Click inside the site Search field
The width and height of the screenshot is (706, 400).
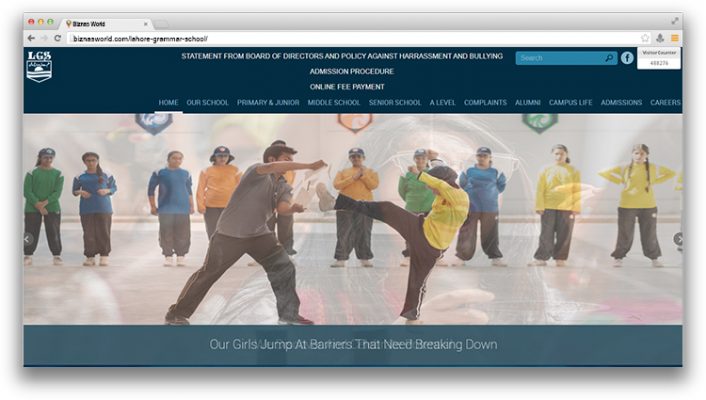click(558, 58)
